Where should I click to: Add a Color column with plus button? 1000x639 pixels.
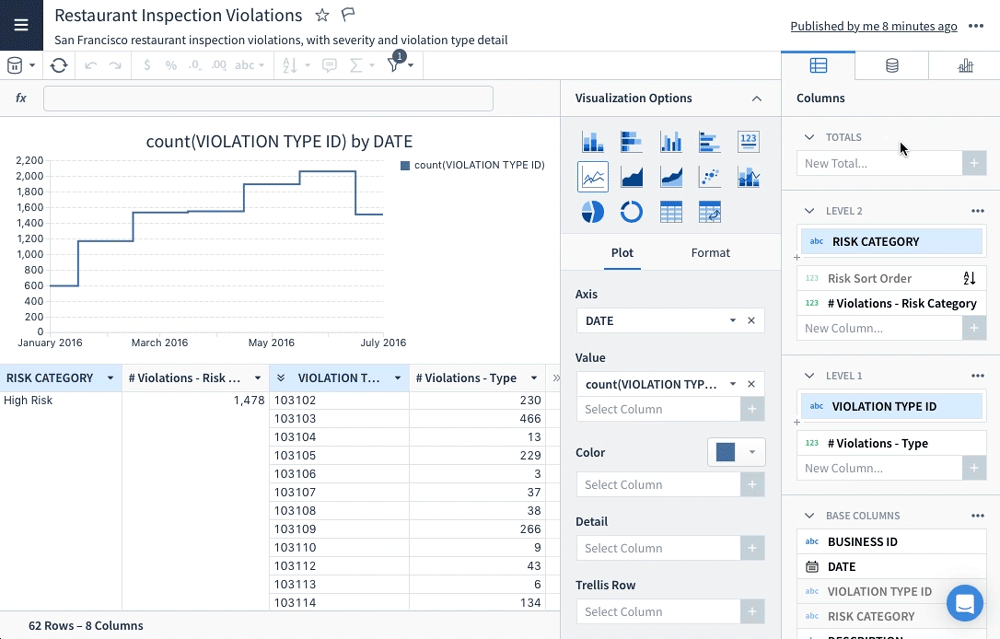(753, 485)
